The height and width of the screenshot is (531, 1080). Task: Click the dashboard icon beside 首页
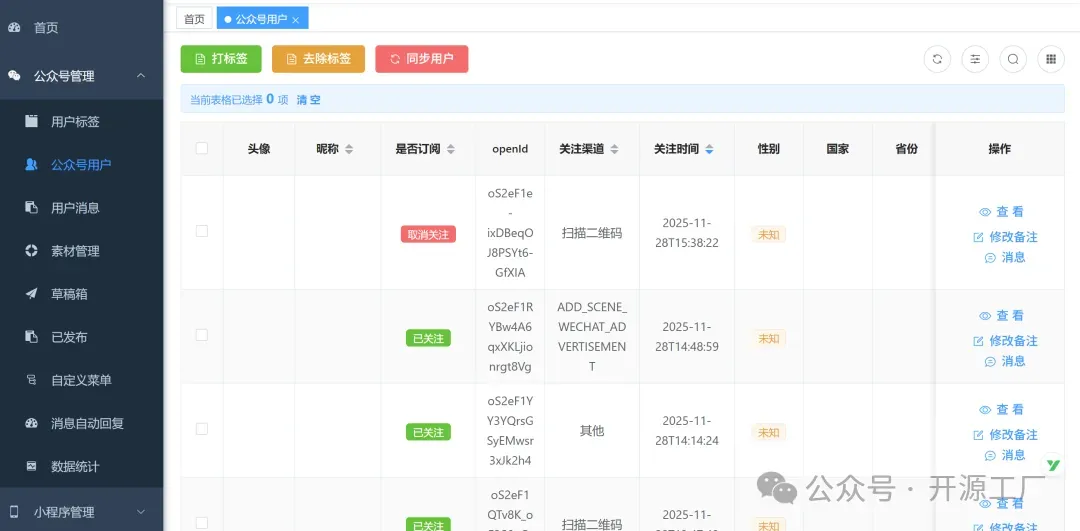[14, 28]
